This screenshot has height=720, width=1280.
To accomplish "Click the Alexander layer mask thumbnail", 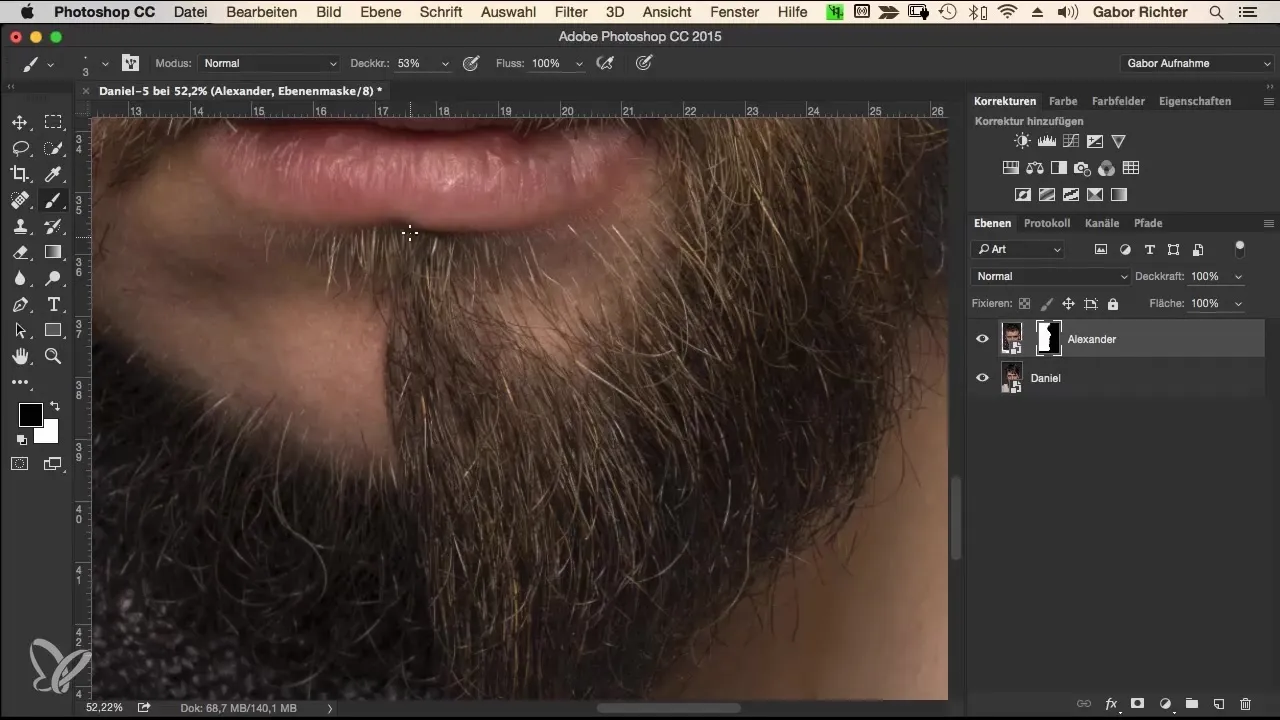I will [x=1048, y=338].
